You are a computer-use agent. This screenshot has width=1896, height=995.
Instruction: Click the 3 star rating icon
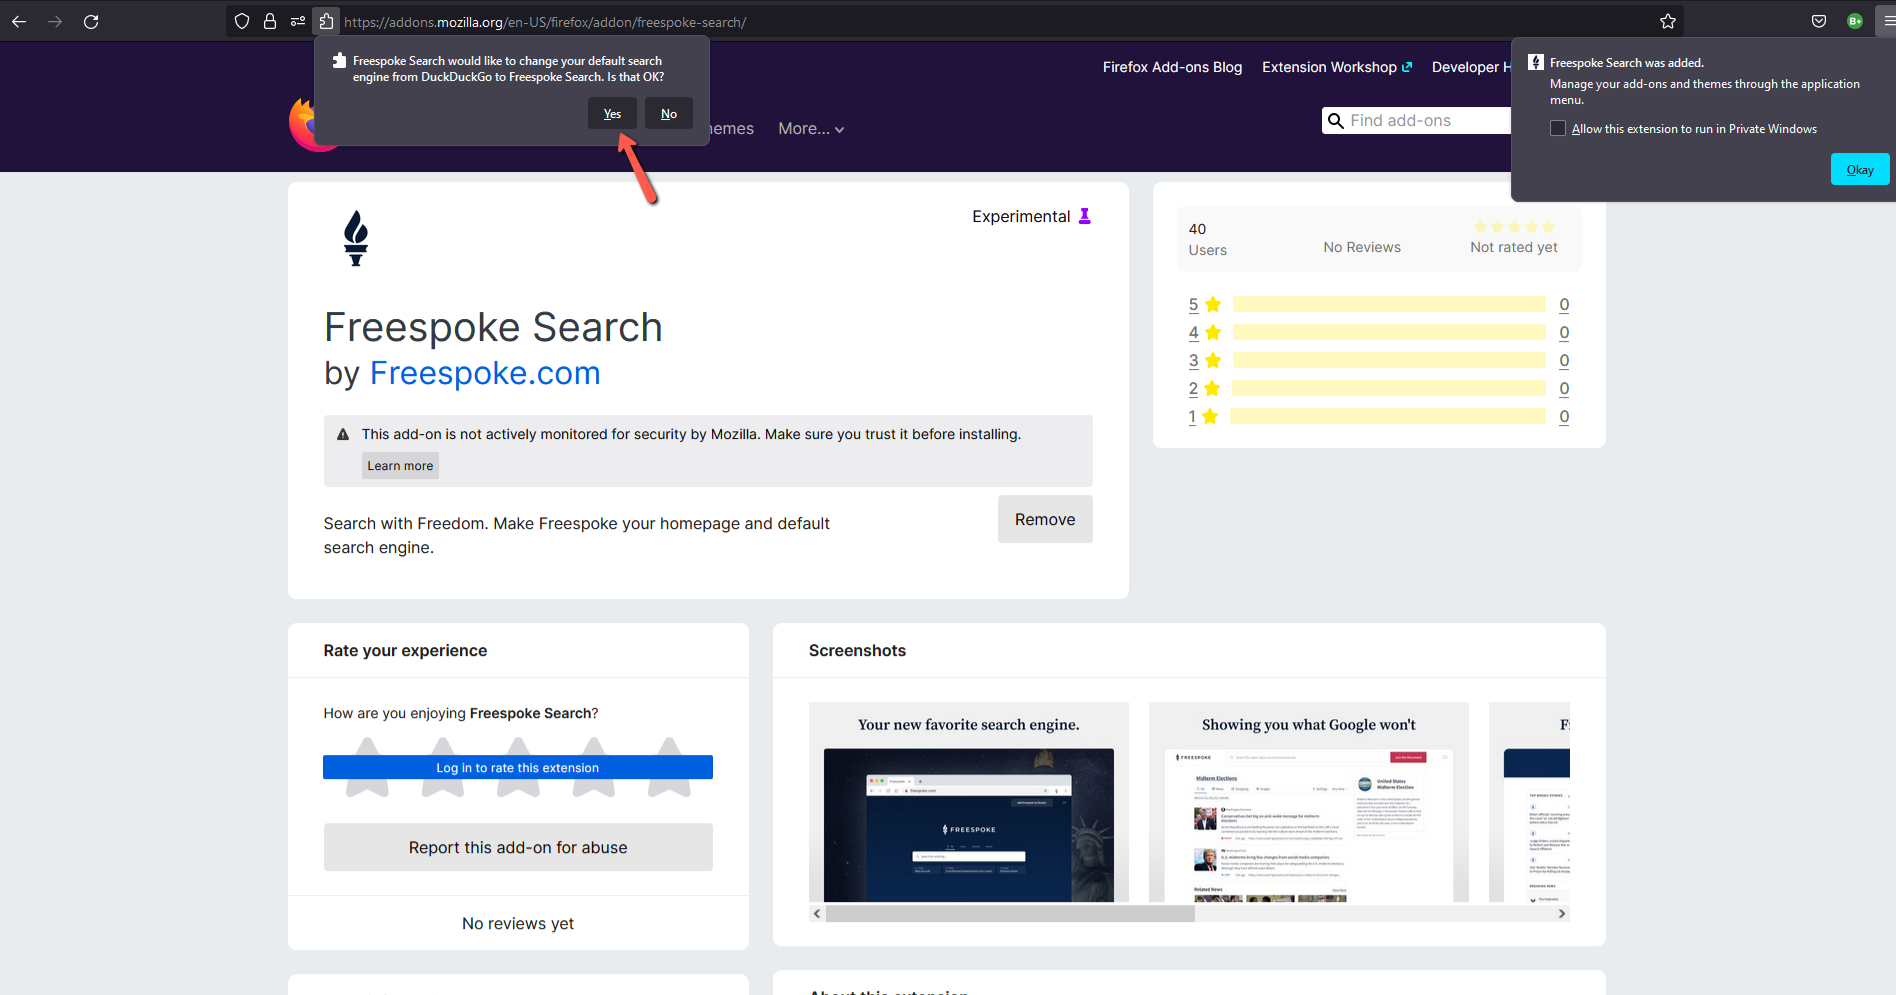pyautogui.click(x=1213, y=360)
